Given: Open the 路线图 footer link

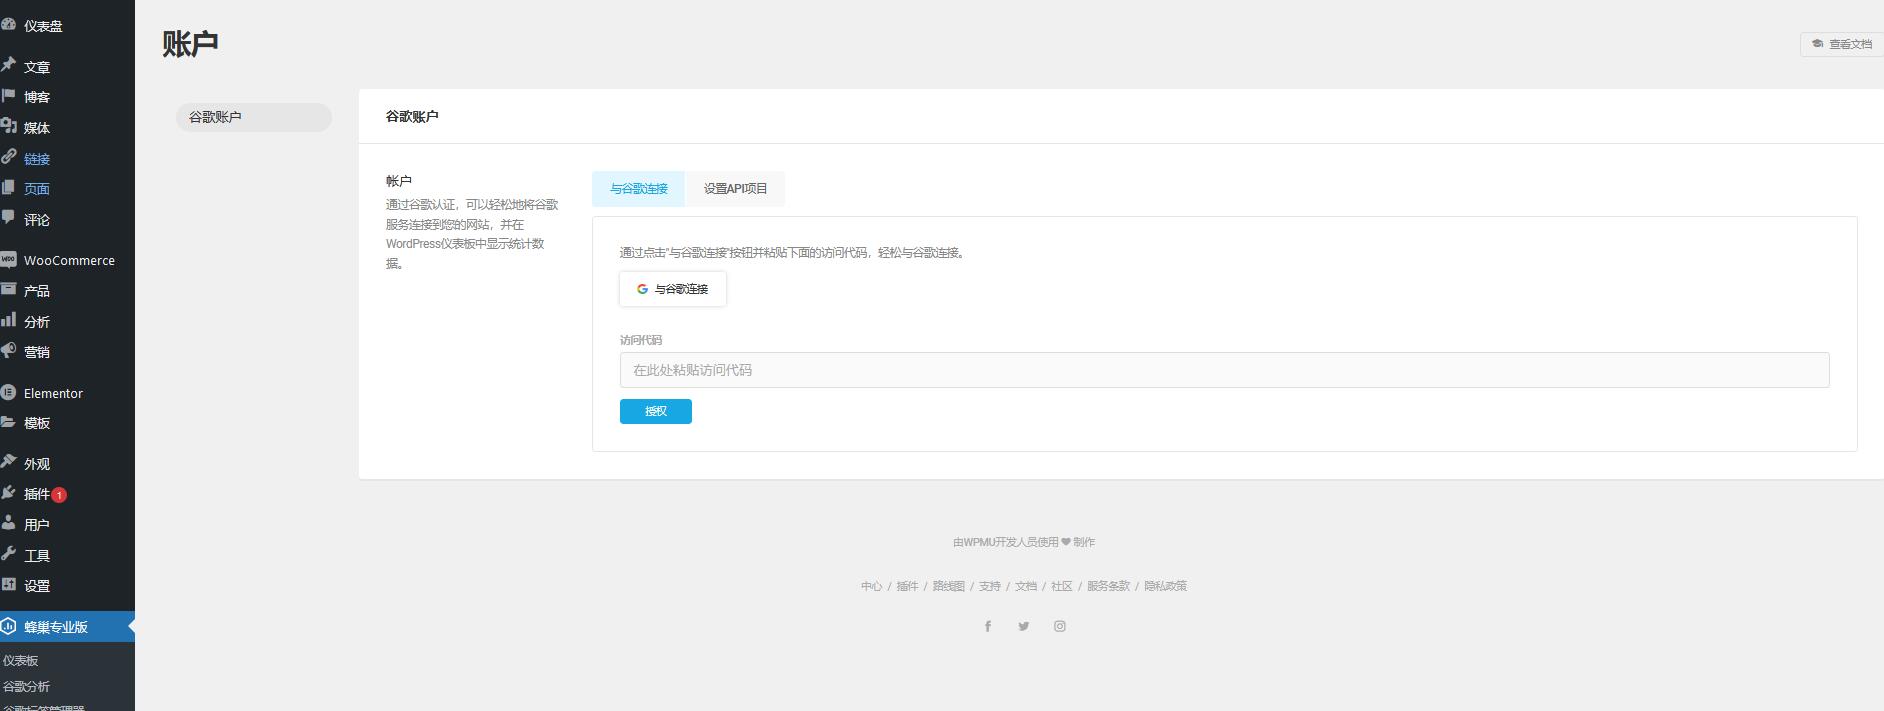Looking at the screenshot, I should coord(949,586).
